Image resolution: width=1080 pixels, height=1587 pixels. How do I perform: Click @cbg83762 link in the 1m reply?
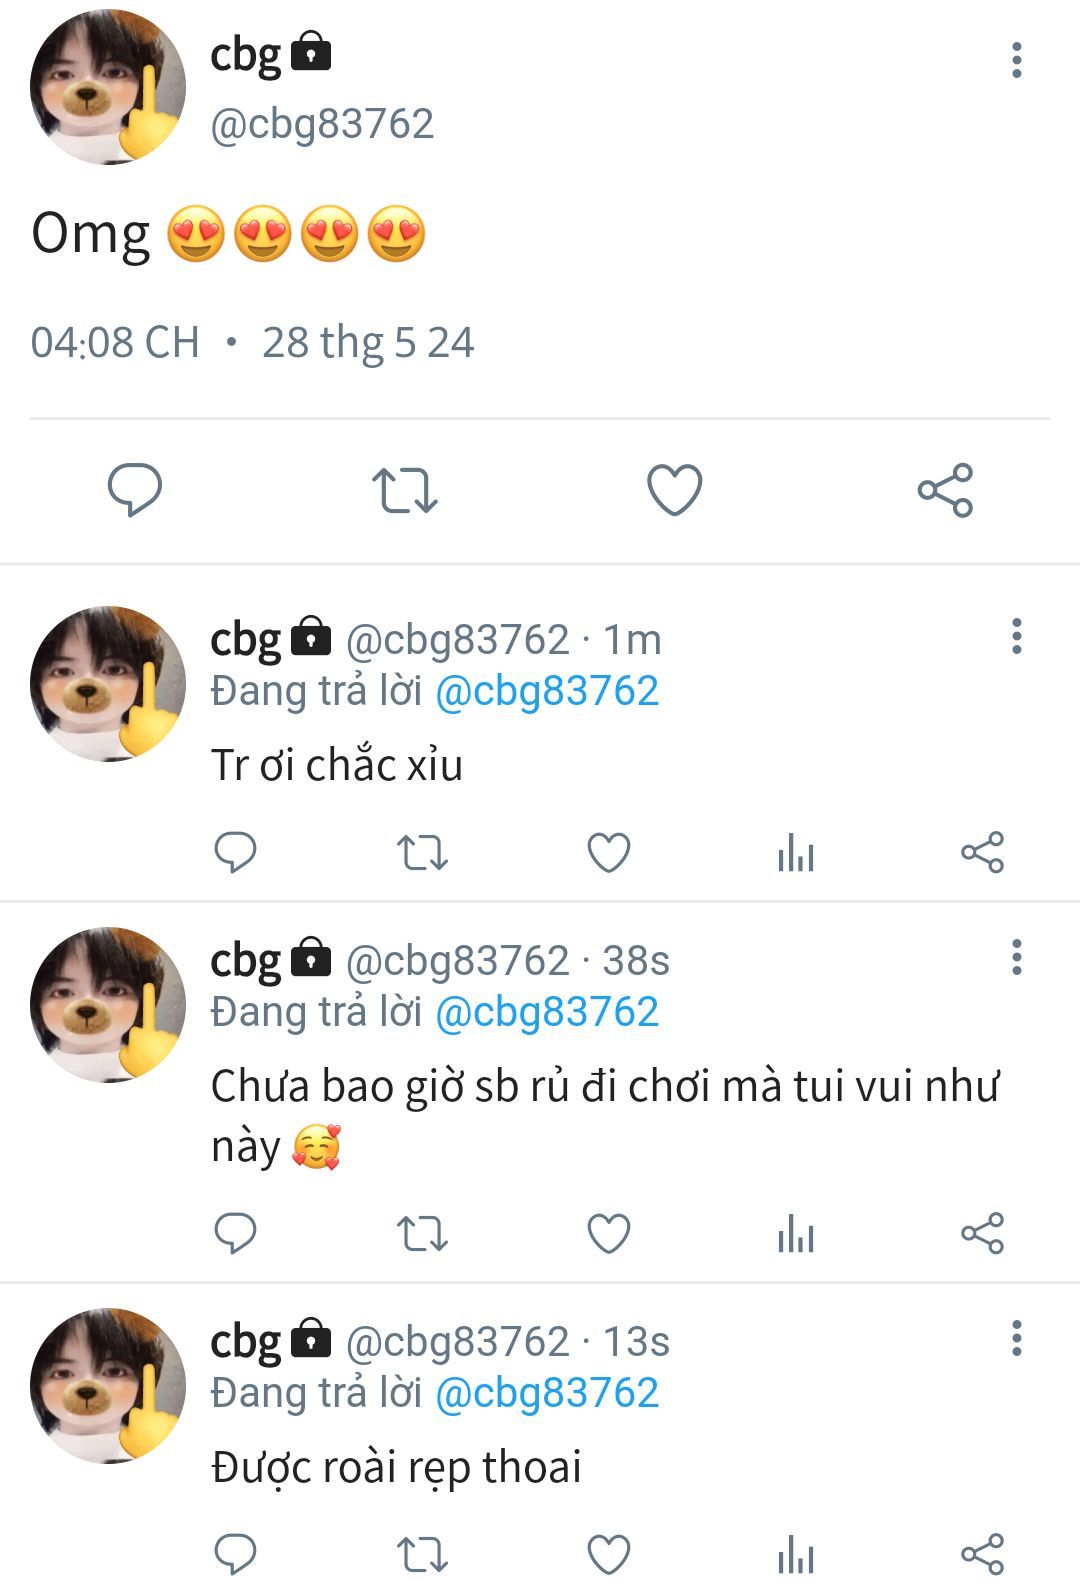click(547, 691)
